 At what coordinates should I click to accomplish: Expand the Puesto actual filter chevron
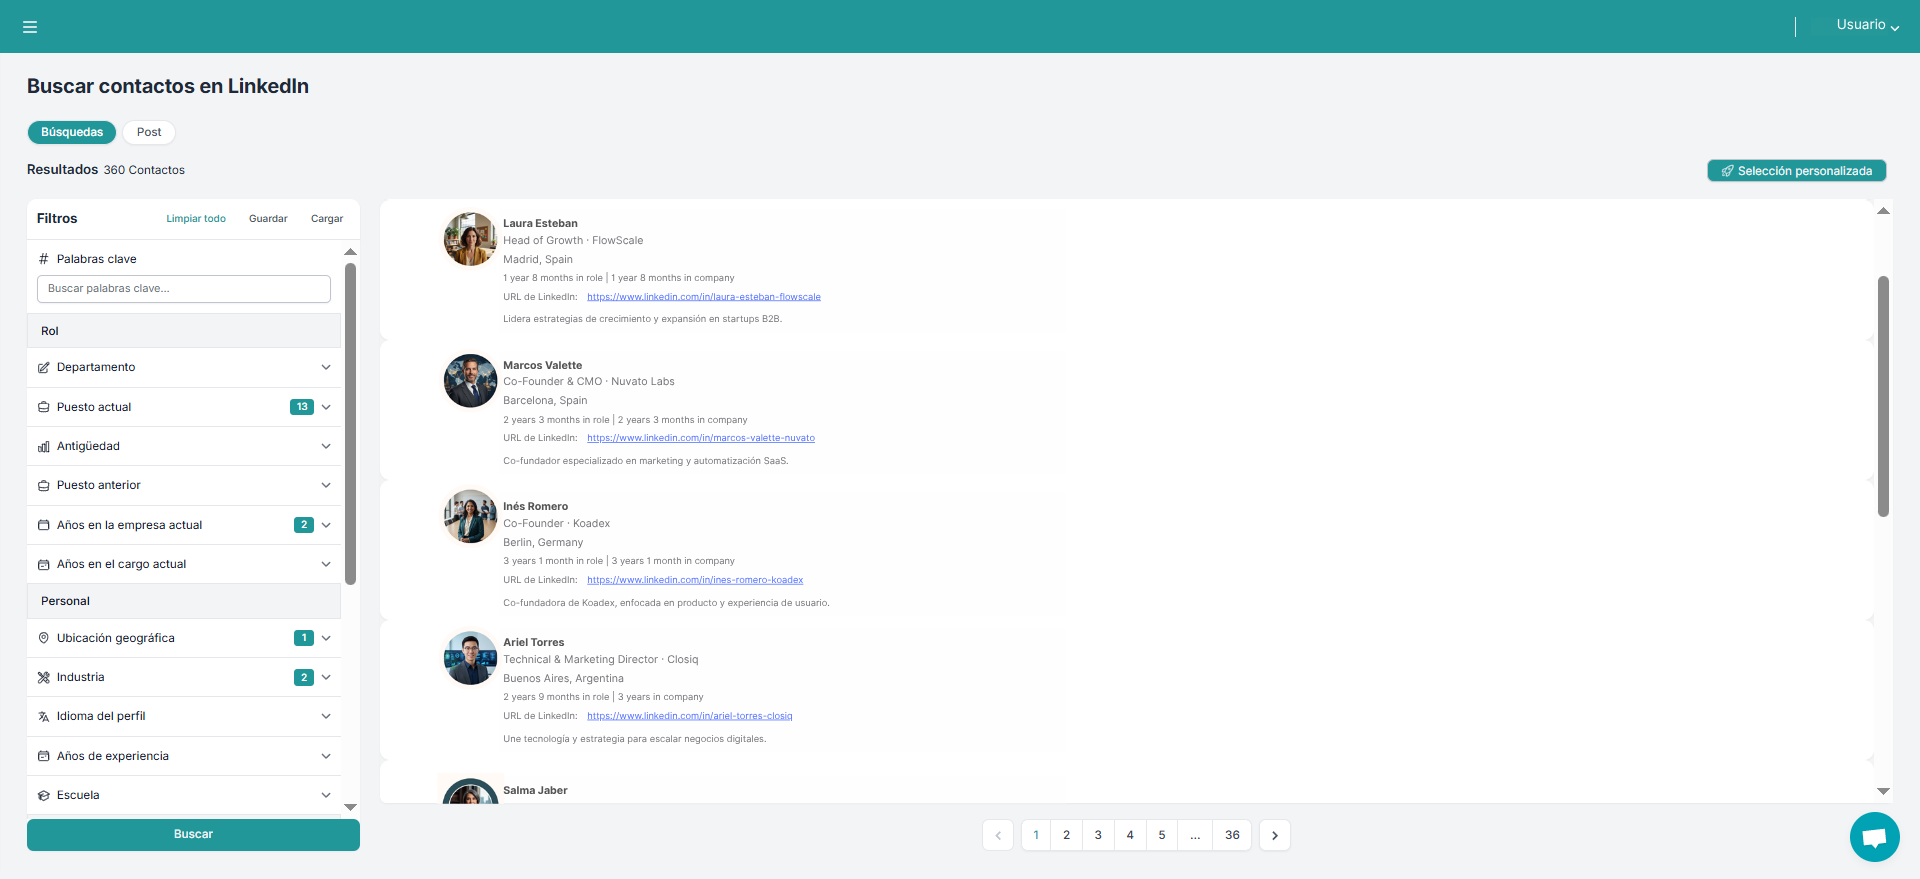326,407
